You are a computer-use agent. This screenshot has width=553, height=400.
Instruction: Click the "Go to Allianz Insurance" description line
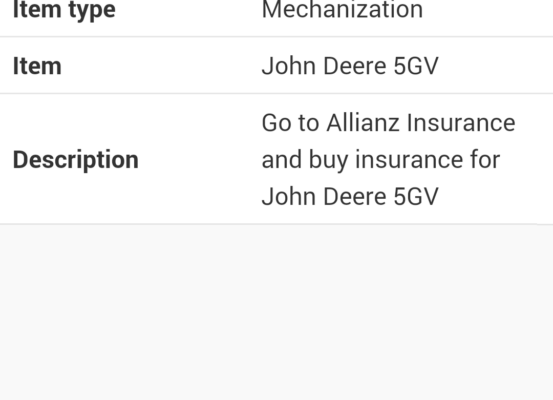point(388,123)
